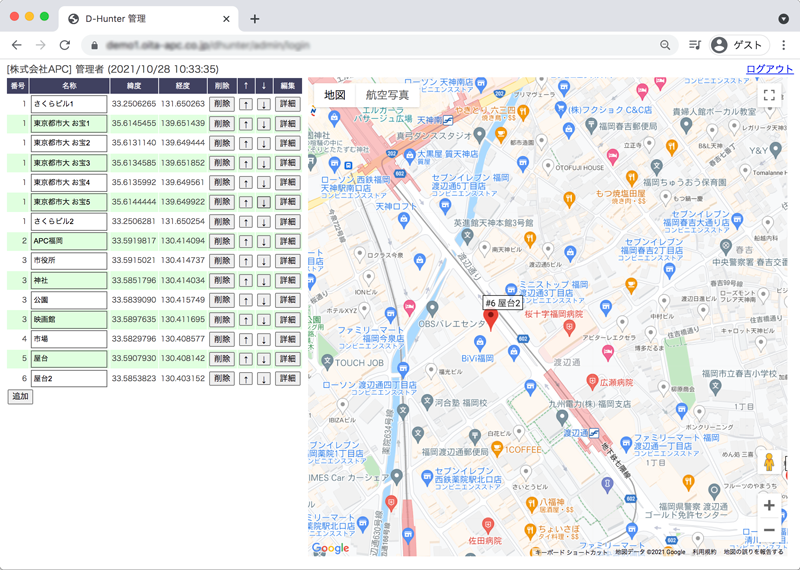Edit the 映画館 name field
800x570 pixels.
pyautogui.click(x=69, y=319)
